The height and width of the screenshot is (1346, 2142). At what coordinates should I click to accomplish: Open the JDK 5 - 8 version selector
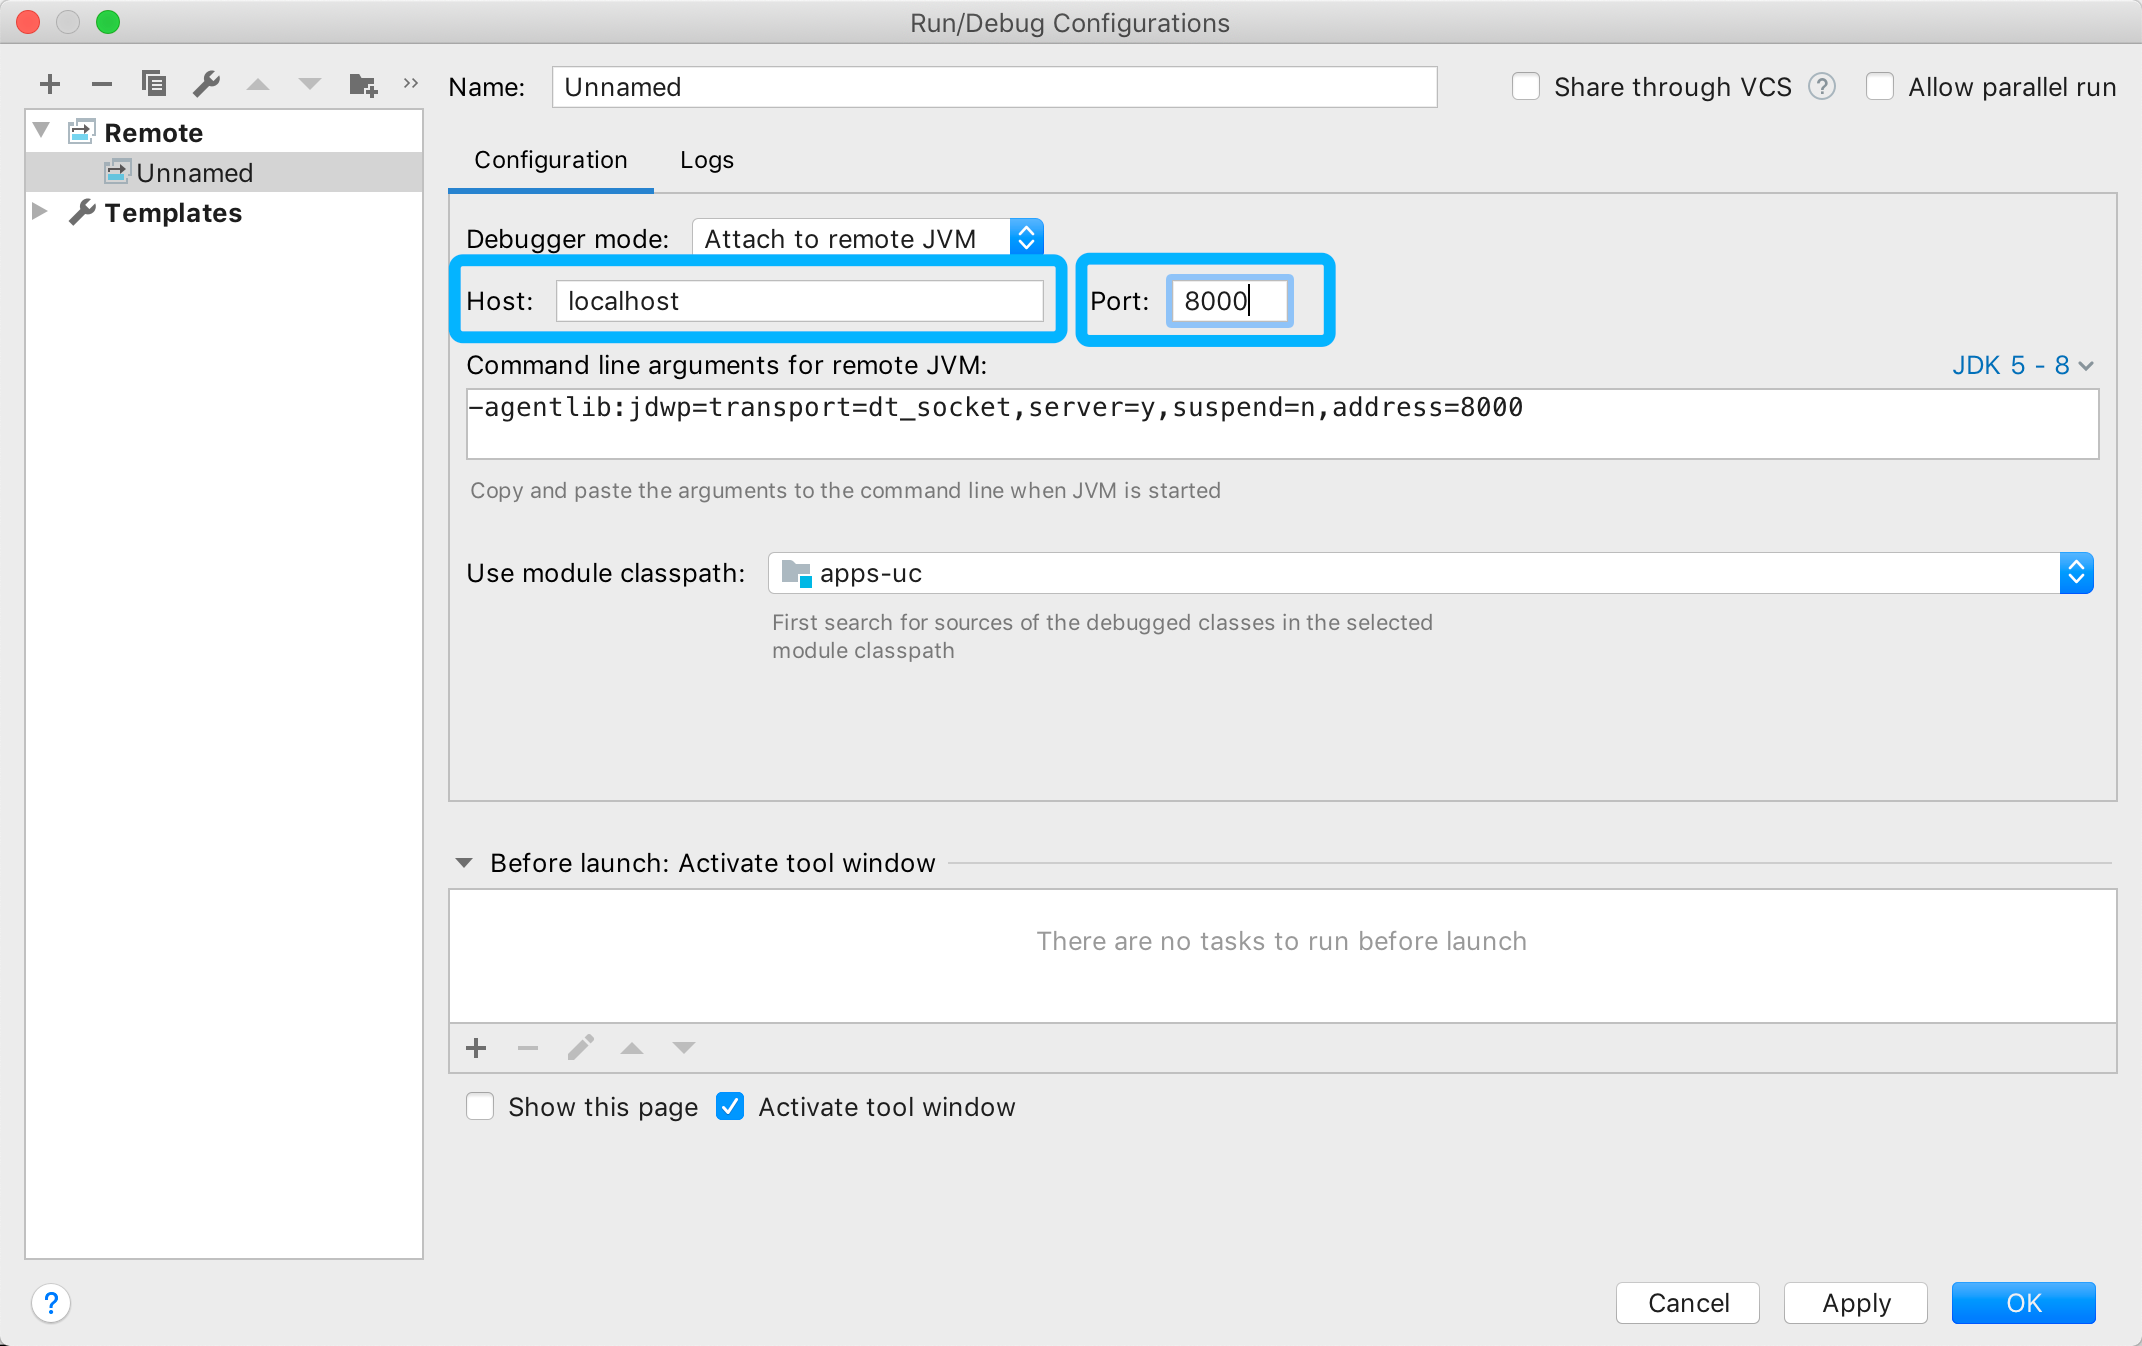[x=2022, y=365]
